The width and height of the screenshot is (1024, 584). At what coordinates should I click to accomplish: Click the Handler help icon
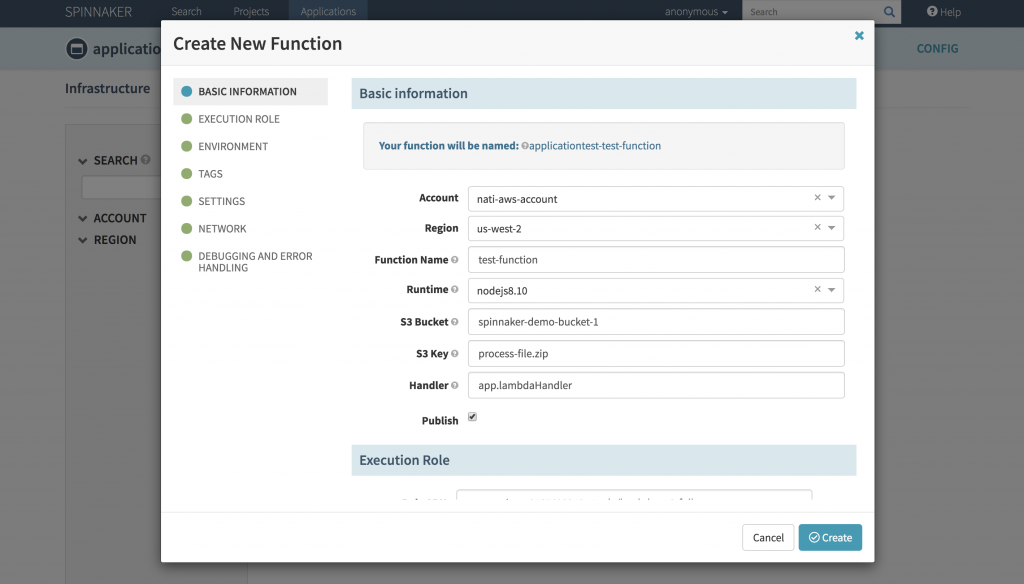click(x=457, y=385)
